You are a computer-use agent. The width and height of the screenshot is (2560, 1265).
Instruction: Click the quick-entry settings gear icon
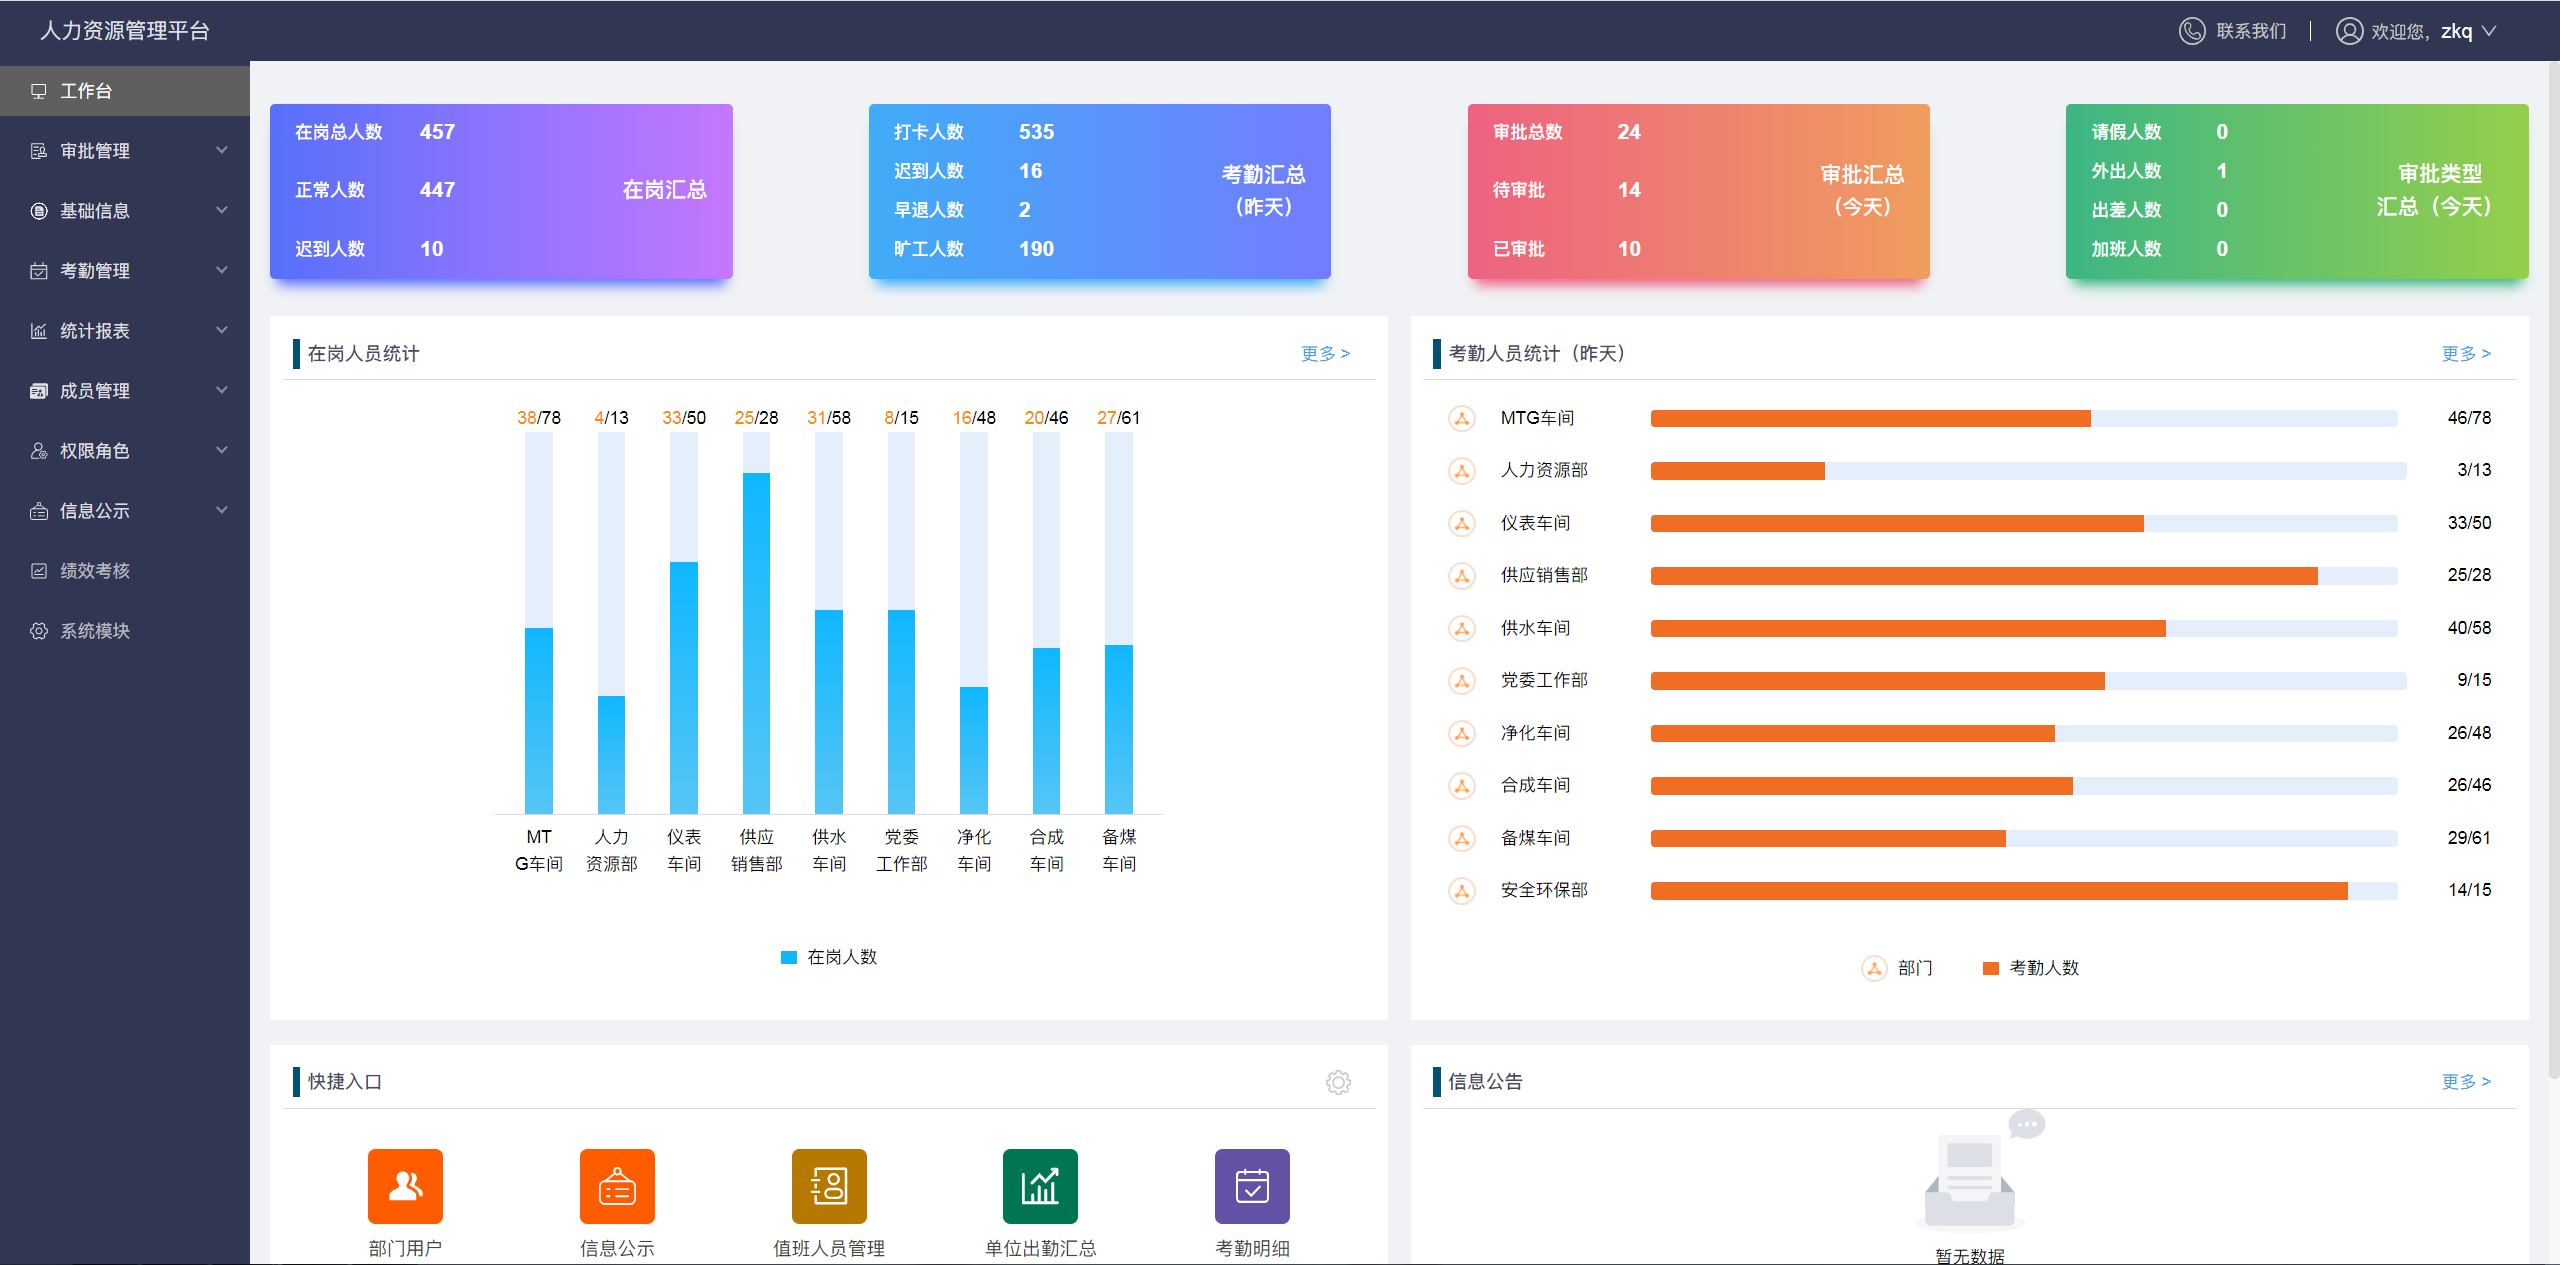1338,1082
